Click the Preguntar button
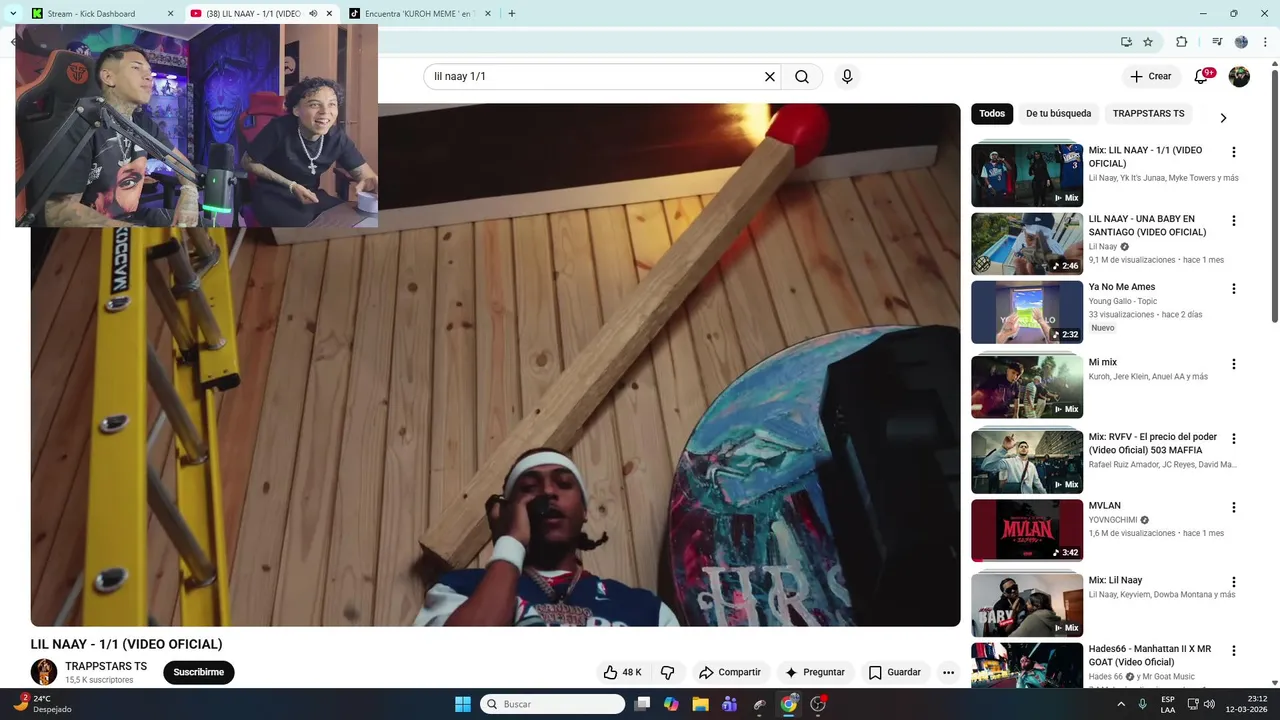 pyautogui.click(x=815, y=672)
